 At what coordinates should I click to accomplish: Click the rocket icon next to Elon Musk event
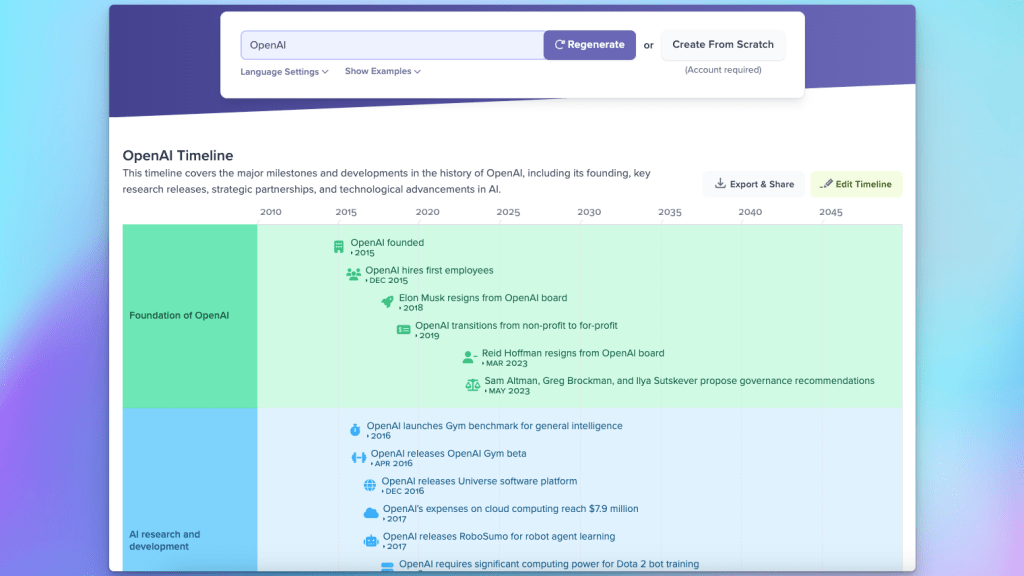[387, 302]
